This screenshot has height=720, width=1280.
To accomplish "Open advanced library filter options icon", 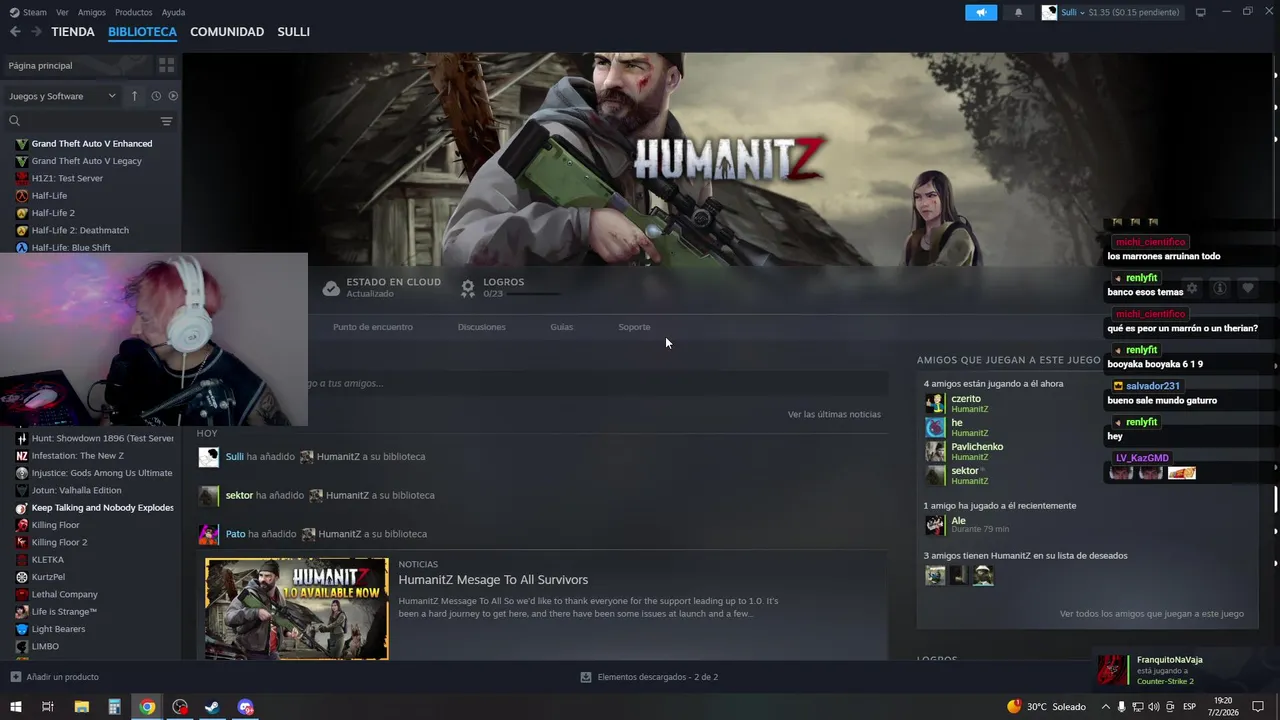I will [x=166, y=121].
